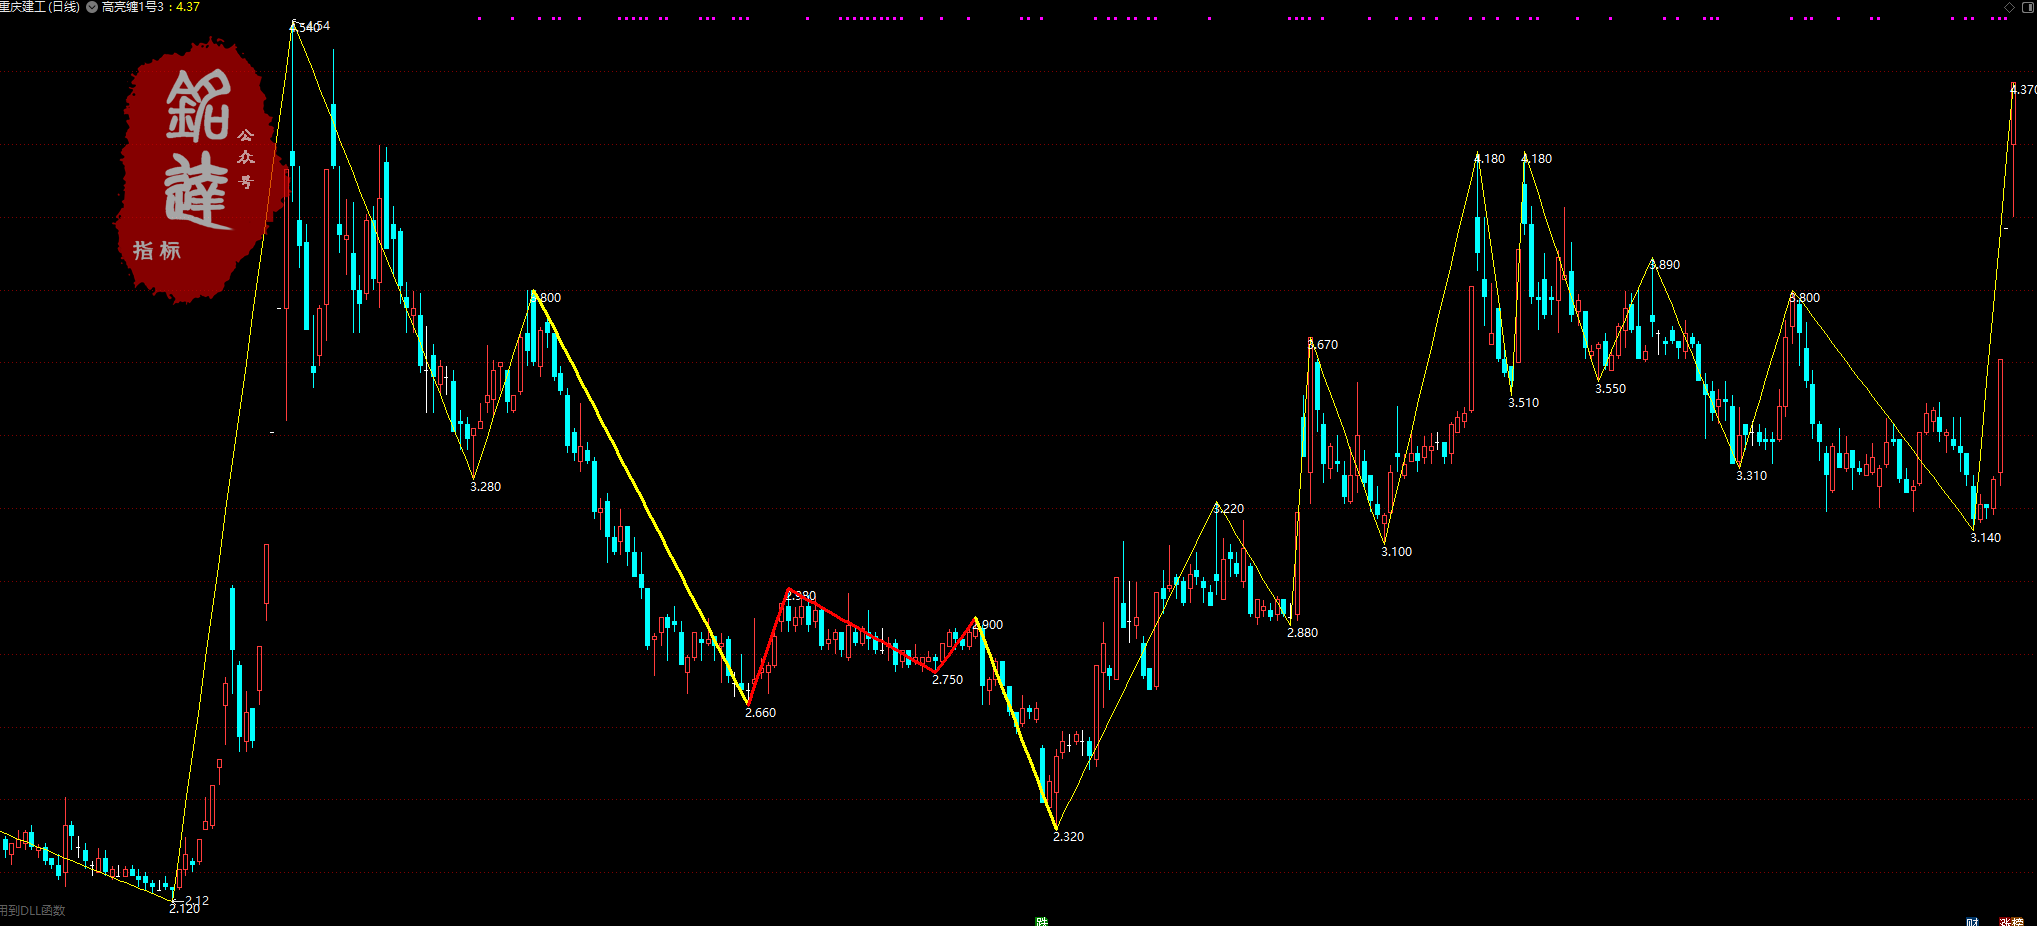
Task: Click the 重庆建工 (日线) stock title
Action: pos(40,7)
